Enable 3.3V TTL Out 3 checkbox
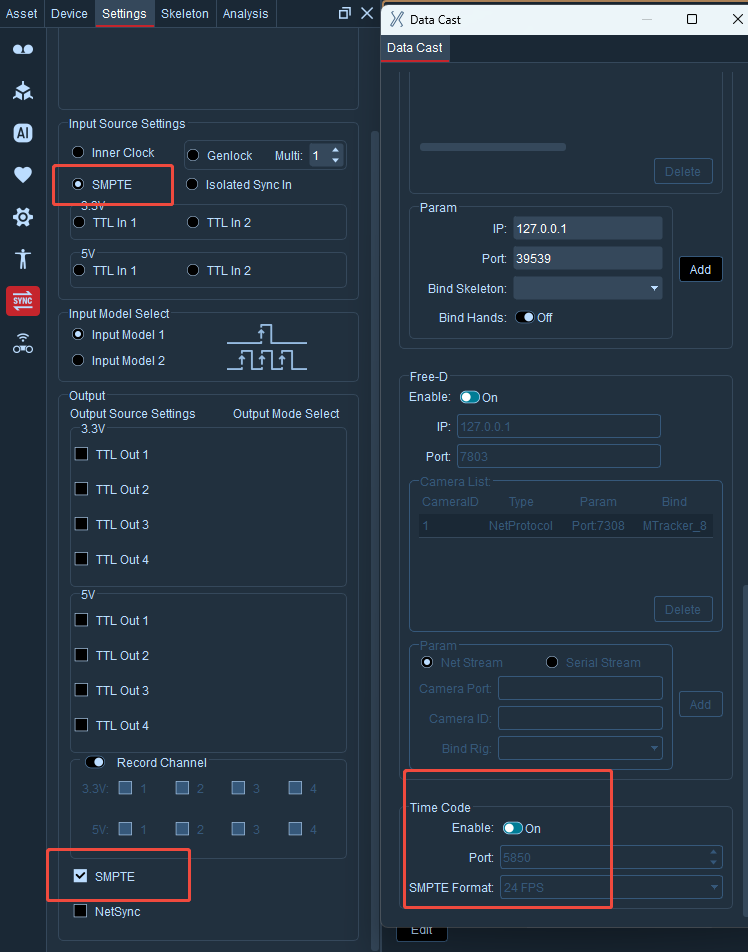Viewport: 748px width, 952px height. [x=81, y=524]
